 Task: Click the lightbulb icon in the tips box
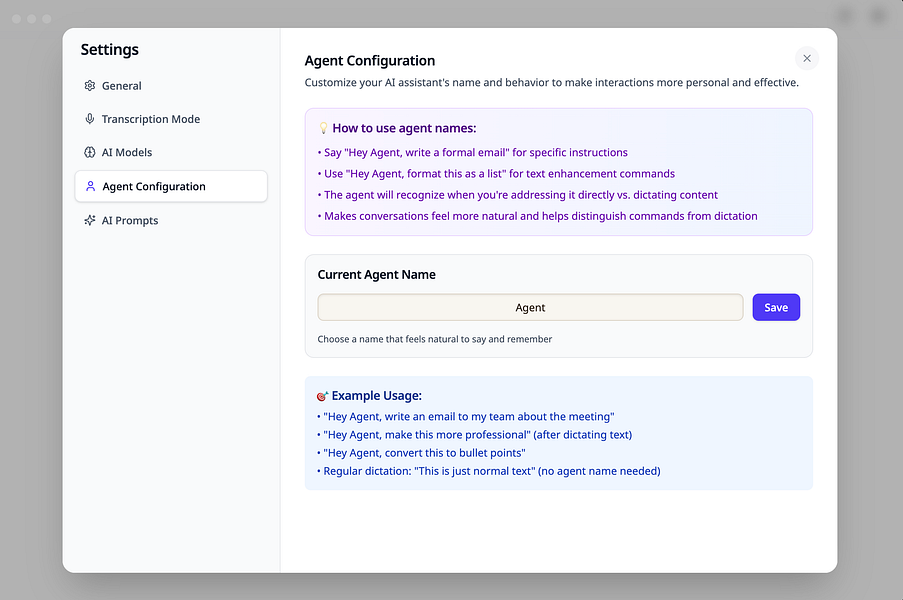pos(323,128)
